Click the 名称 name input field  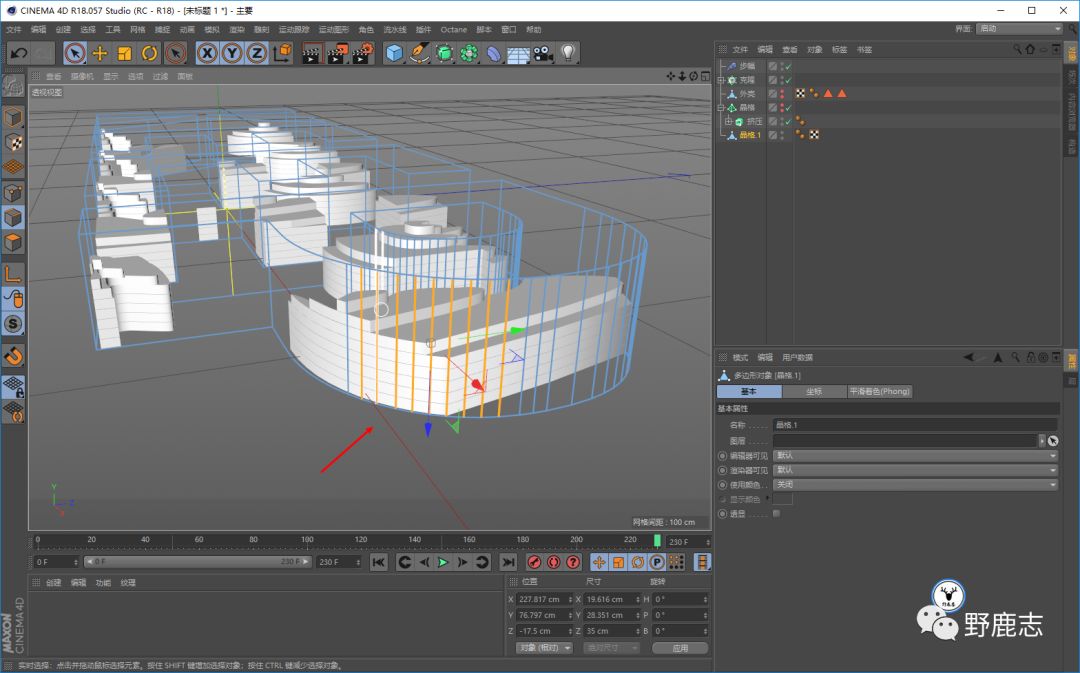[x=915, y=425]
